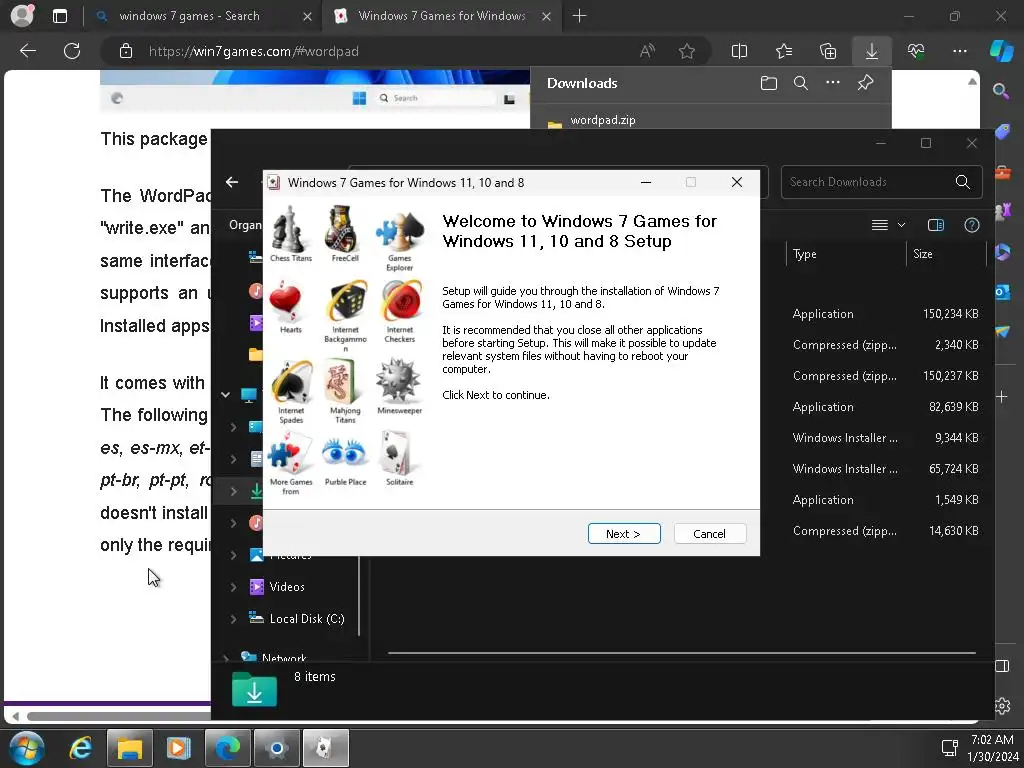Open wordpad.zip download entry
The width and height of the screenshot is (1024, 768).
click(602, 120)
